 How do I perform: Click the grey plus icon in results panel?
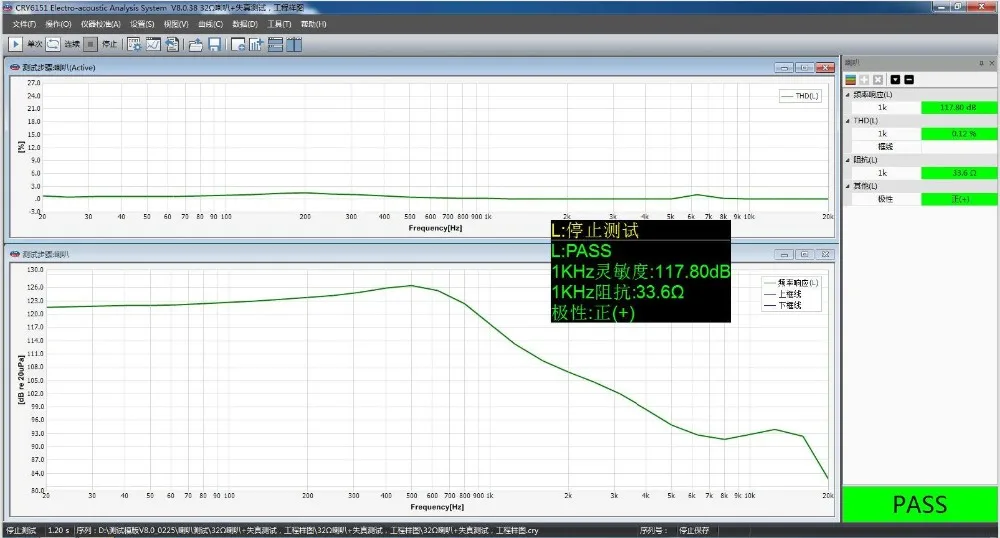864,80
